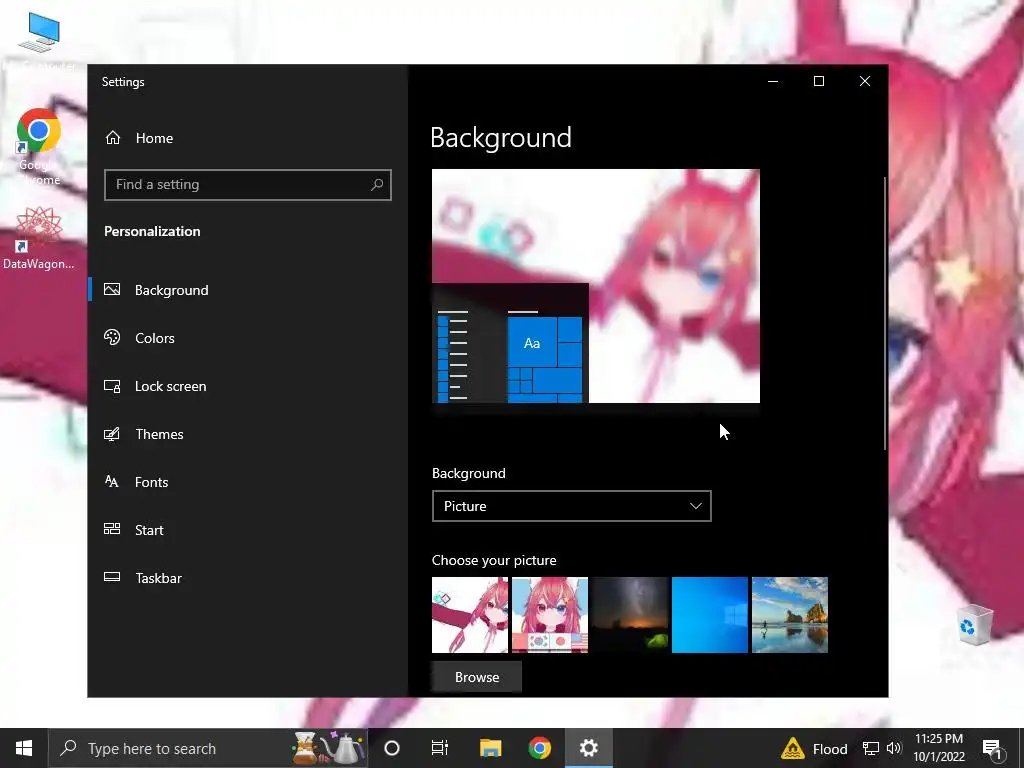Maximize the Settings window

click(819, 81)
